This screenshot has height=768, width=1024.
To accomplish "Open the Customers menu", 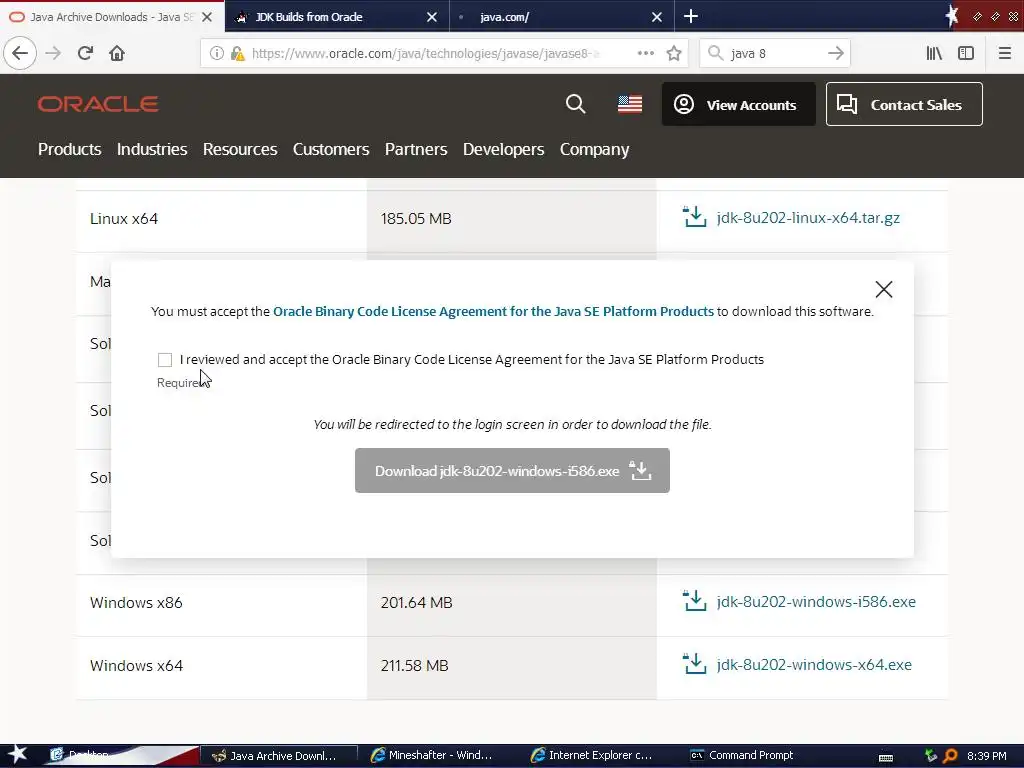I will 331,150.
